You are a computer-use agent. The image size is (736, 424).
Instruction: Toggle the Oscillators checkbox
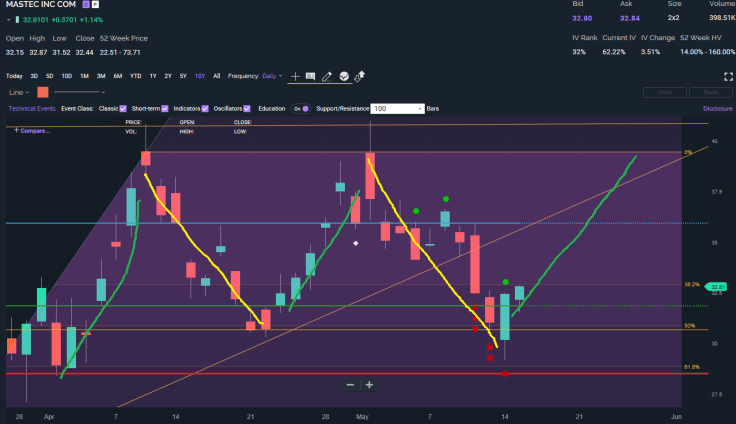[249, 108]
